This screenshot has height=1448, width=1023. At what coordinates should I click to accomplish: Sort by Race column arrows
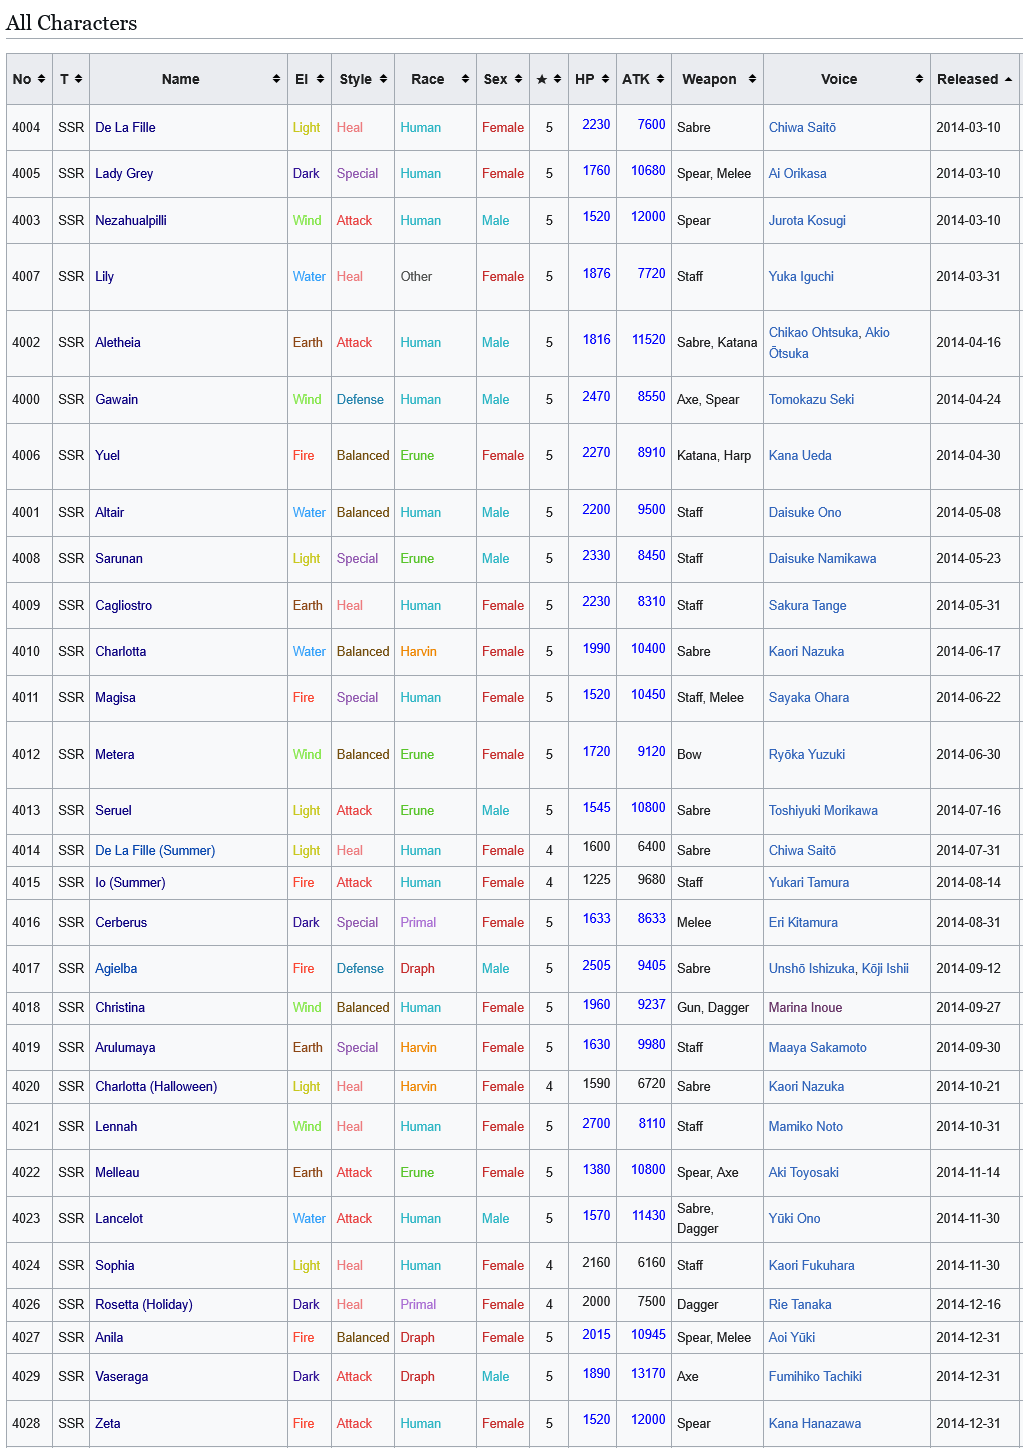[465, 79]
